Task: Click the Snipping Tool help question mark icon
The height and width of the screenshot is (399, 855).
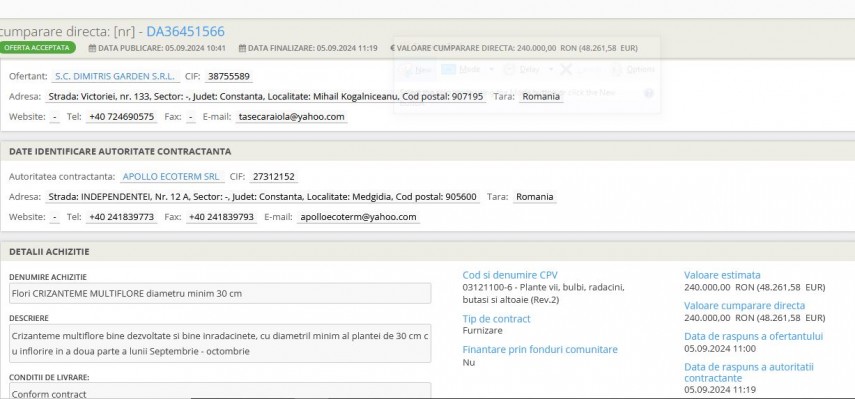Action: pos(648,93)
